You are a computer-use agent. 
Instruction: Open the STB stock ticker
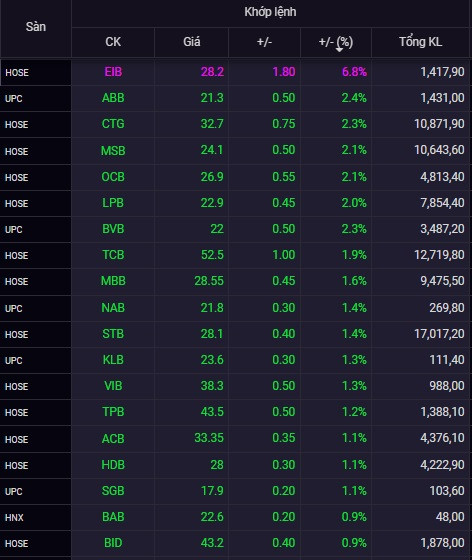point(113,334)
